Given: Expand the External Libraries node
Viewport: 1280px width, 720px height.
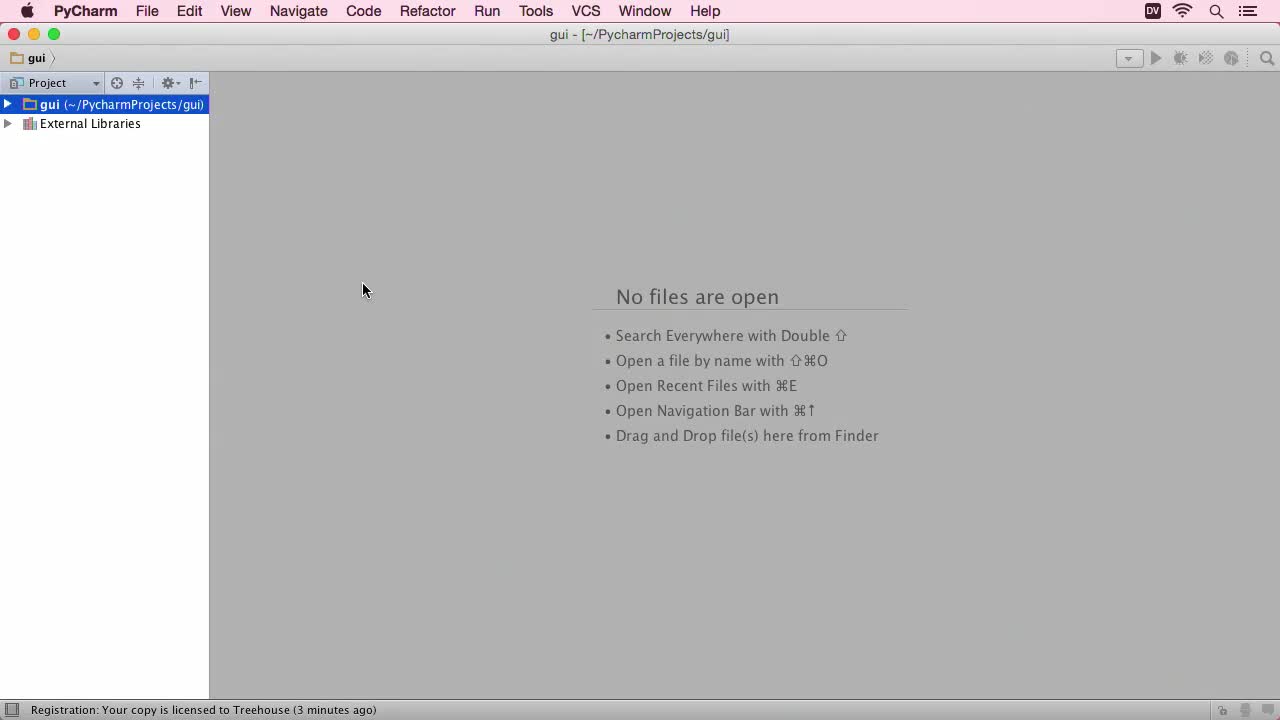Looking at the screenshot, I should point(8,124).
